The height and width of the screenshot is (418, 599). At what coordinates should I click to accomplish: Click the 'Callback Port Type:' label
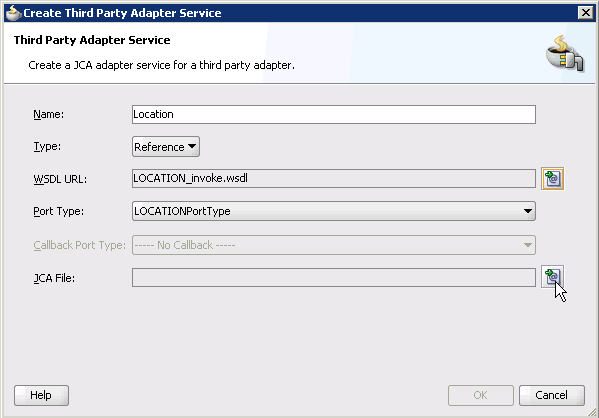pyautogui.click(x=79, y=245)
